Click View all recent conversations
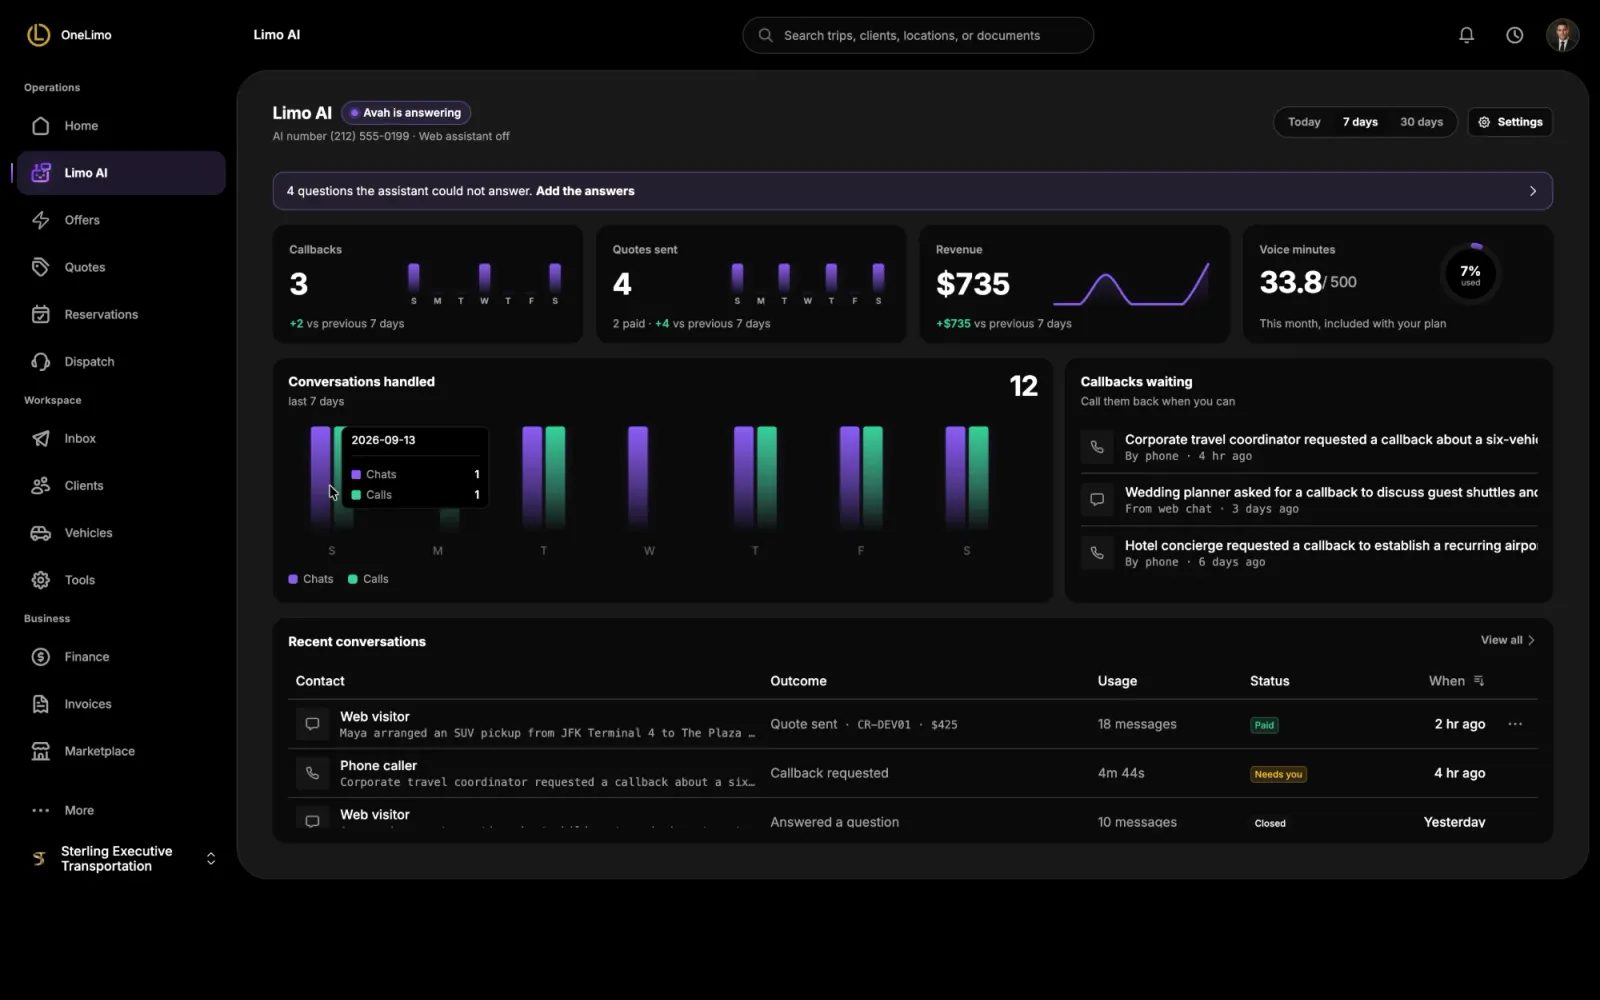1600x1000 pixels. click(1508, 640)
